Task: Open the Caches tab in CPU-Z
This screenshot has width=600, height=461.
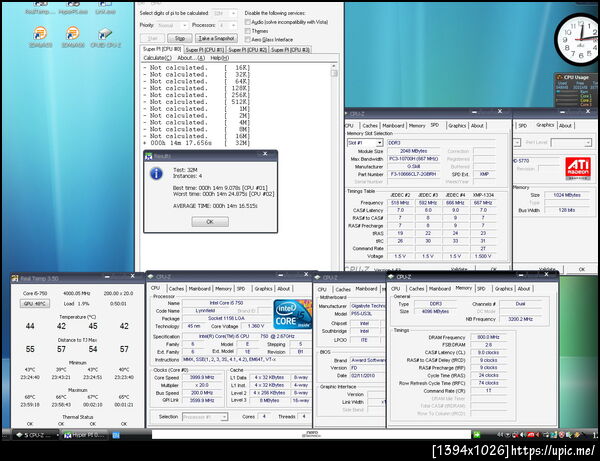Action: [177, 288]
